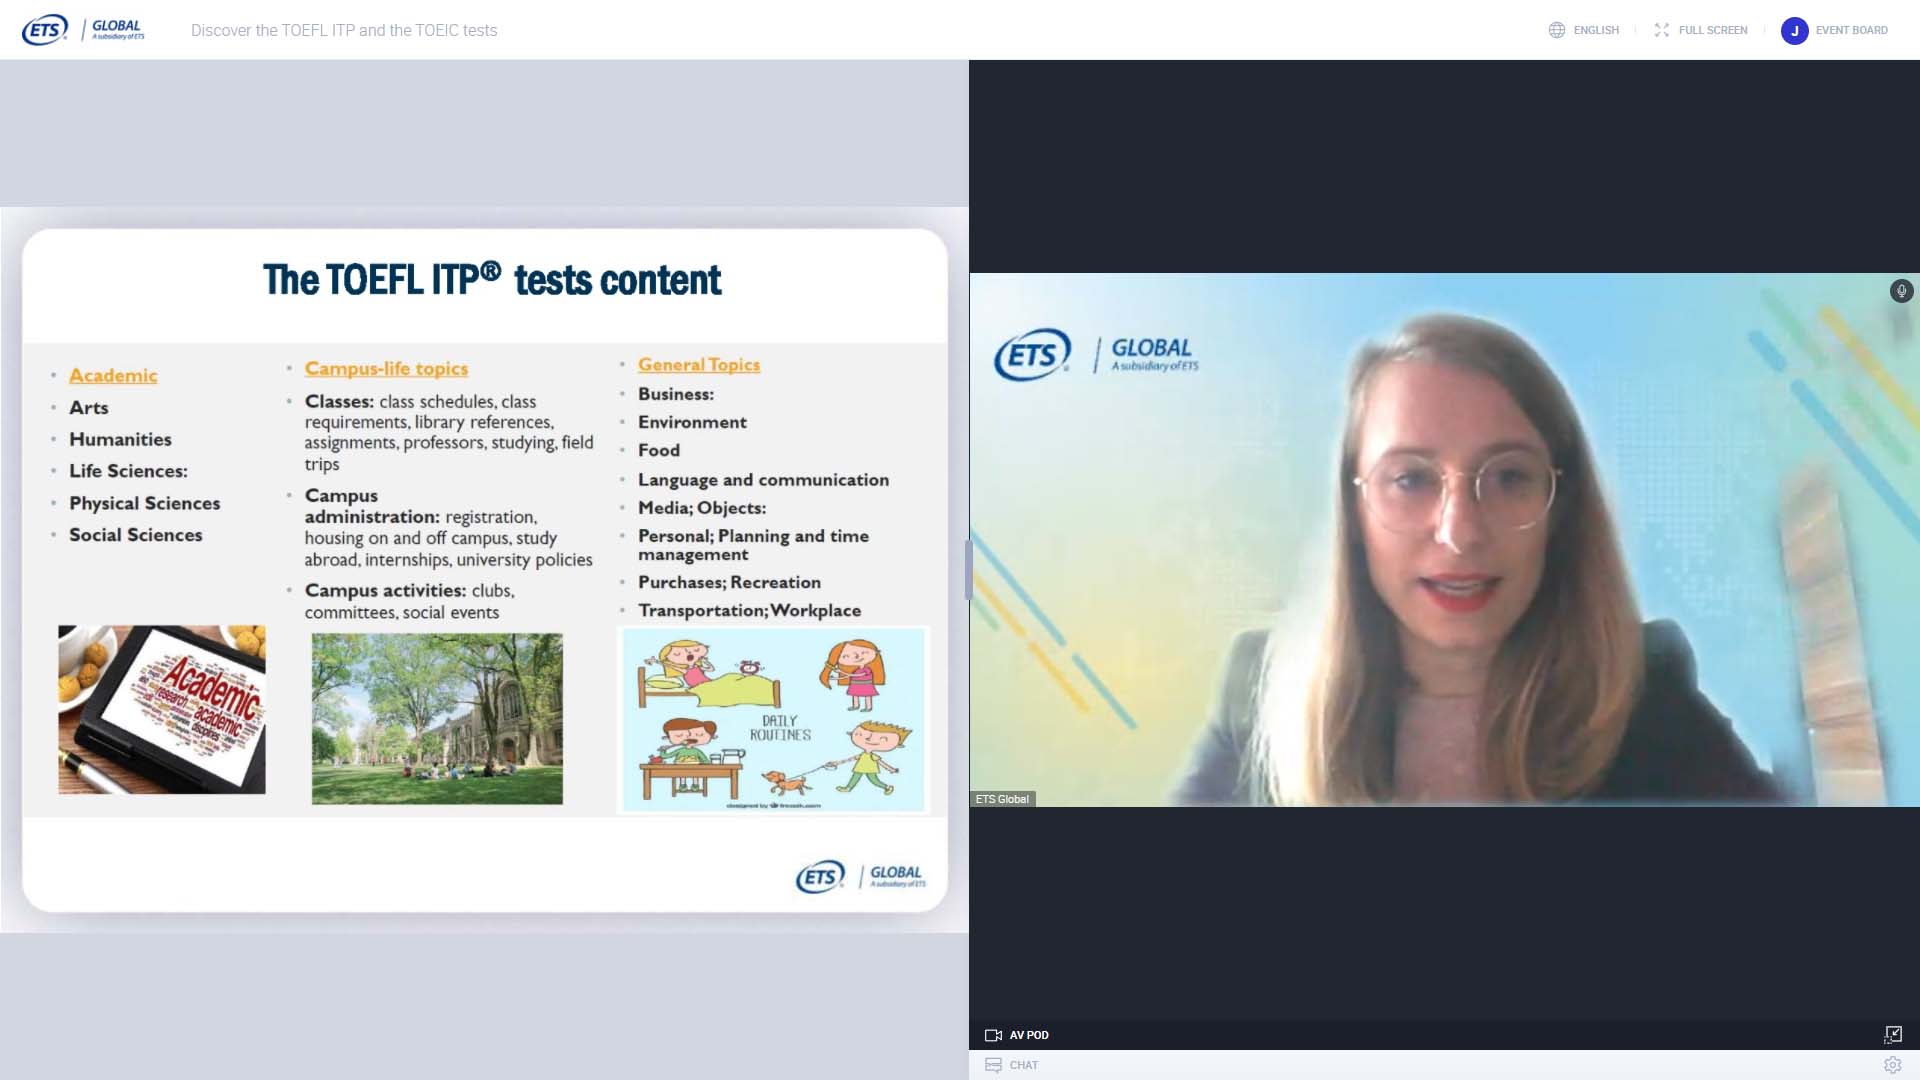Select the AV POD tab label
The width and height of the screenshot is (1920, 1080).
pos(1029,1035)
